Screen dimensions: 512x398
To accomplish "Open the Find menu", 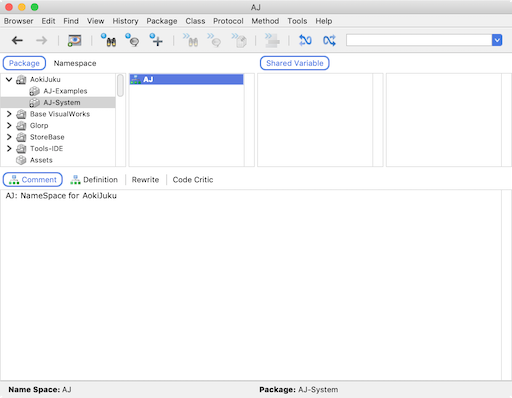I will [71, 21].
